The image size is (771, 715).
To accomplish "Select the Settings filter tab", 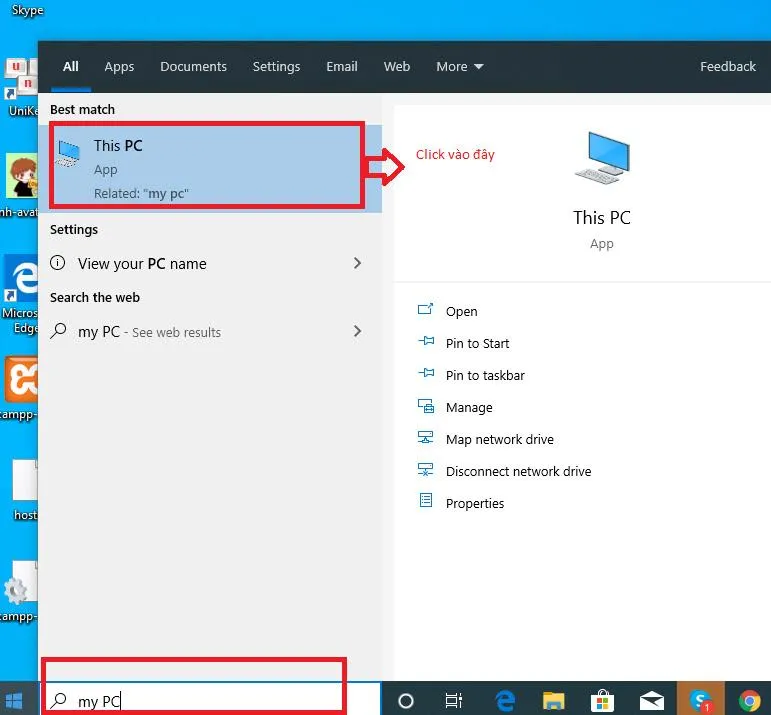I will click(x=276, y=67).
